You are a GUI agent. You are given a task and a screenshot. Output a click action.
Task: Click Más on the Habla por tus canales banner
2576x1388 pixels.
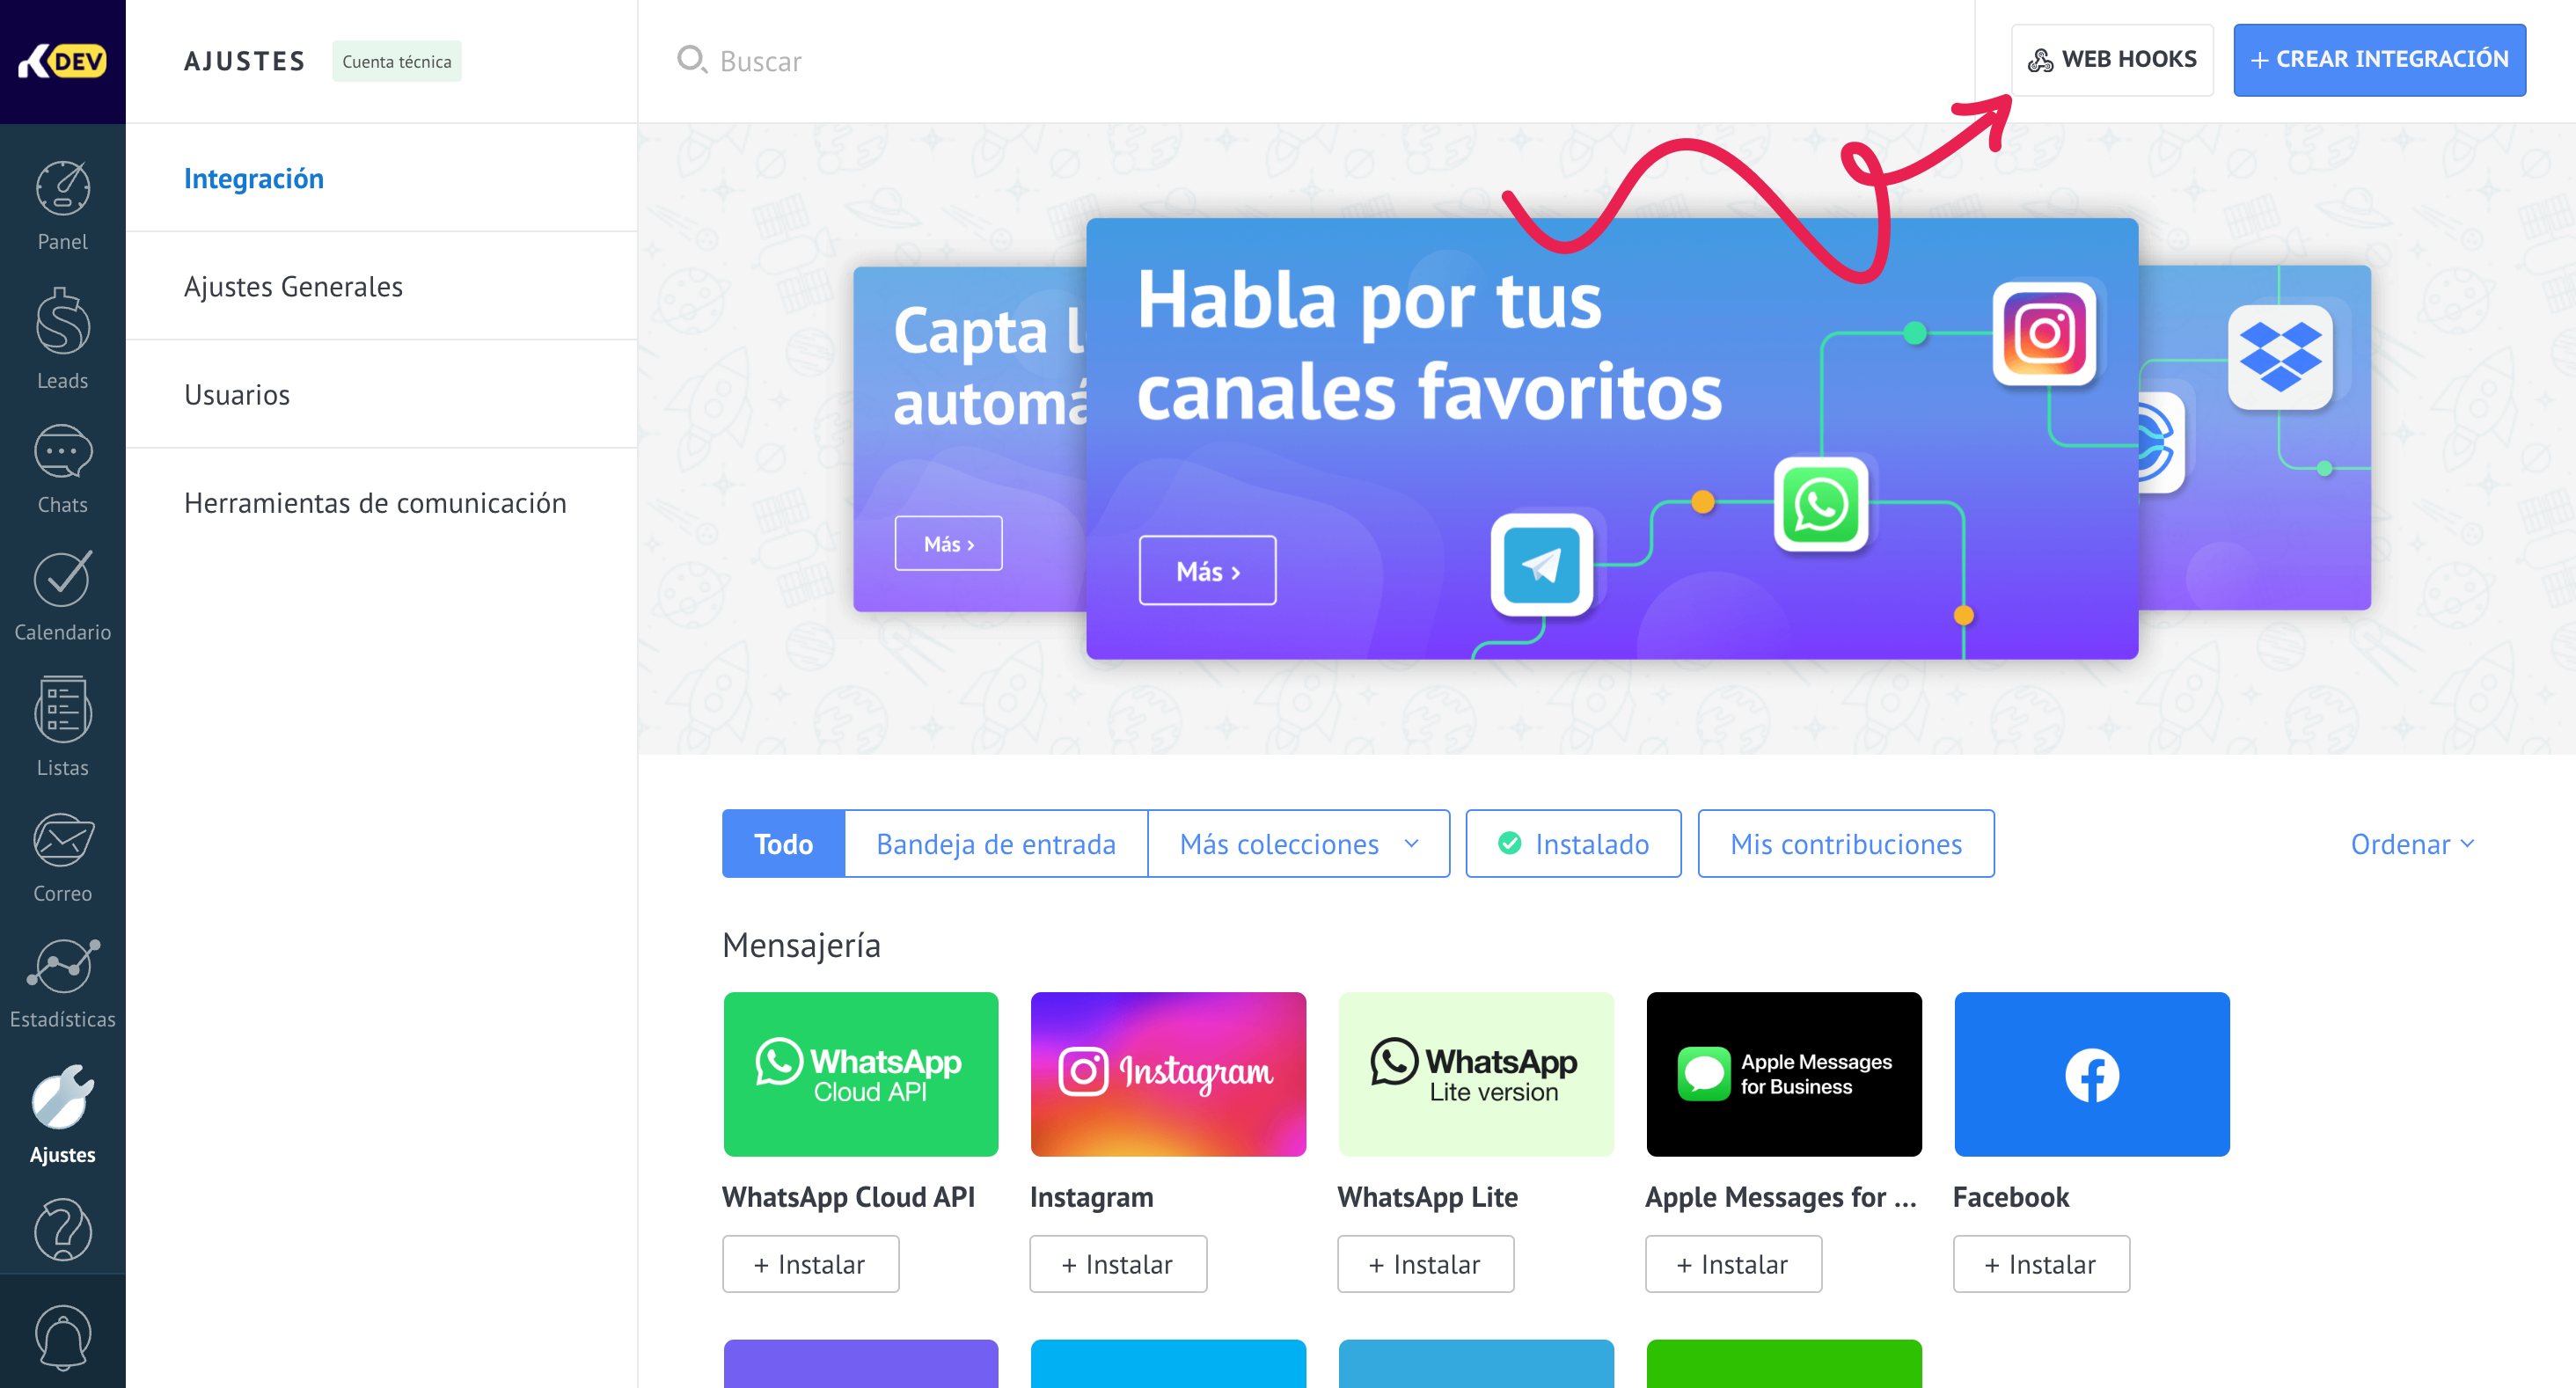tap(1207, 571)
